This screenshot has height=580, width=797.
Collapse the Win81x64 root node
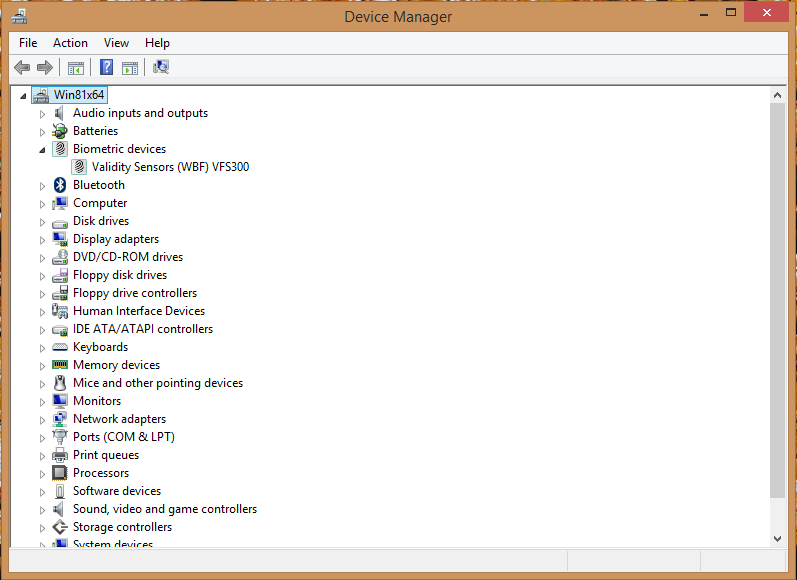23,96
